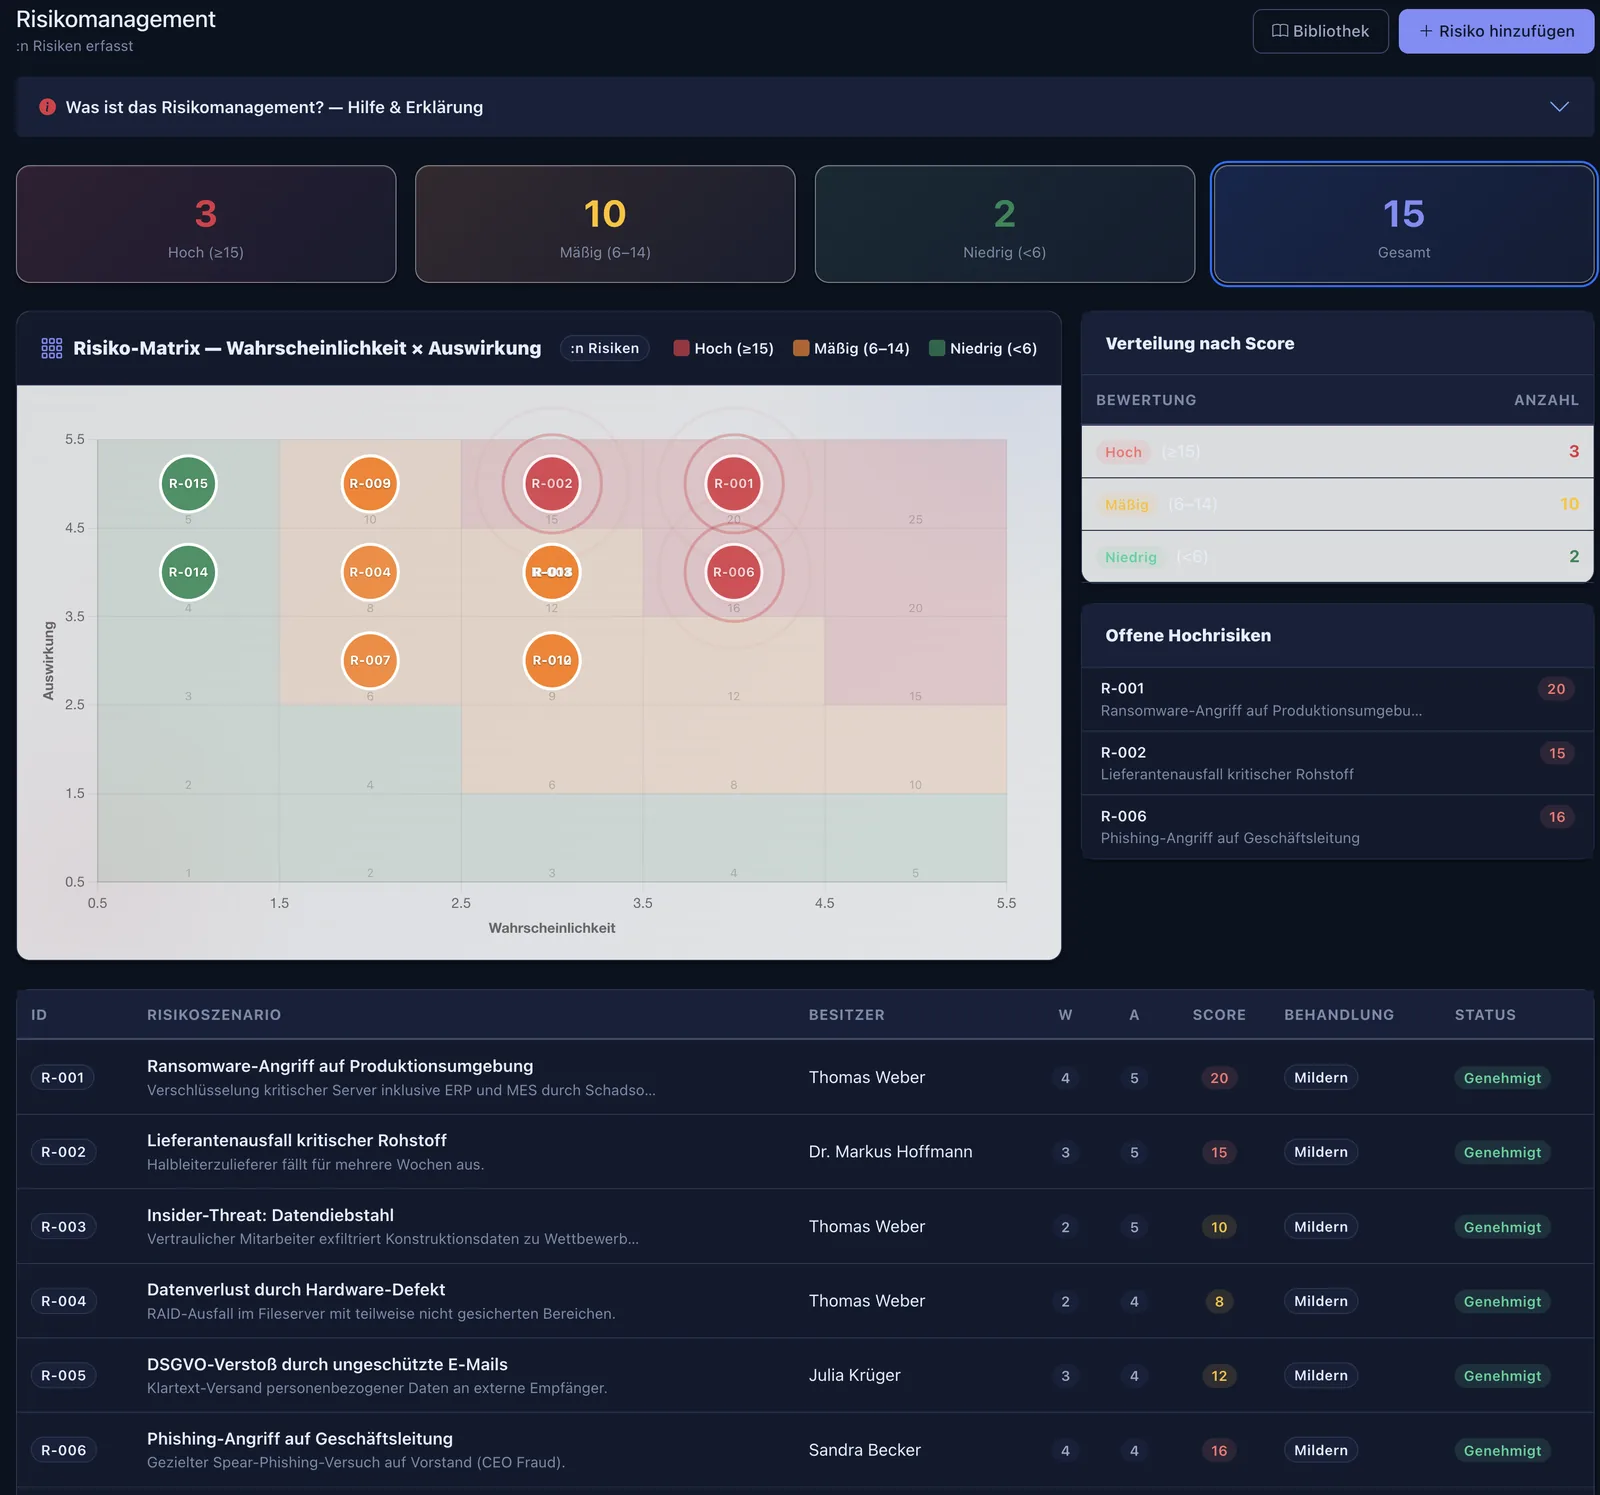Select the R-015 green bubble in matrix

[x=188, y=483]
